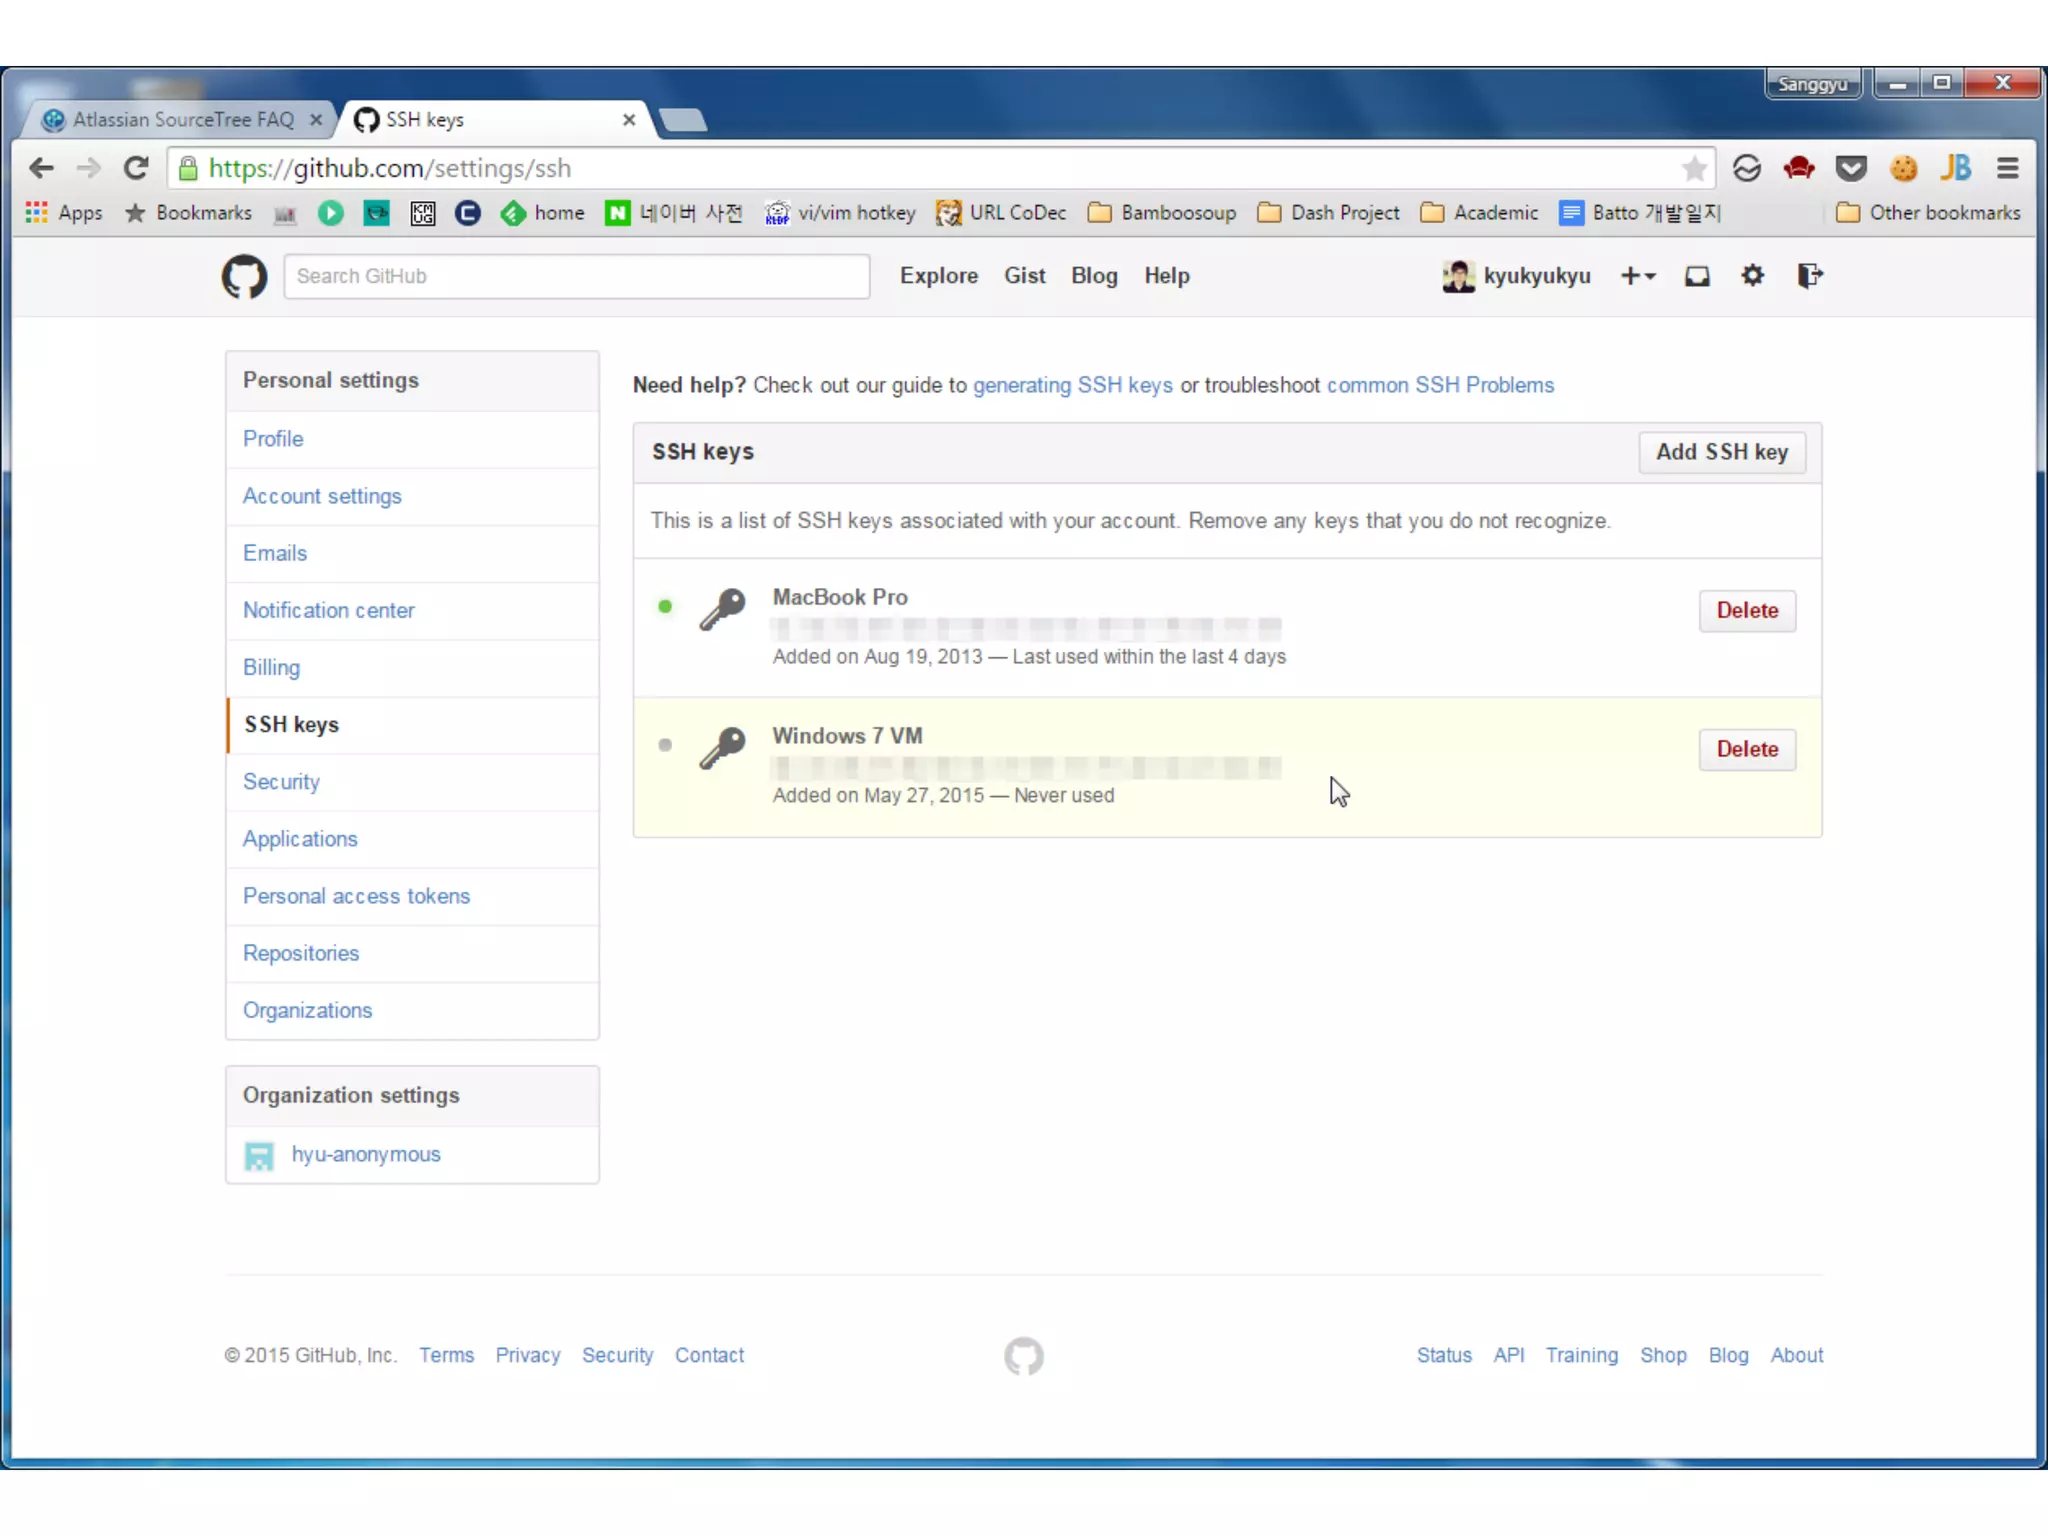The image size is (2048, 1536).
Task: Open the Chrome hamburger menu
Action: pyautogui.click(x=2007, y=168)
